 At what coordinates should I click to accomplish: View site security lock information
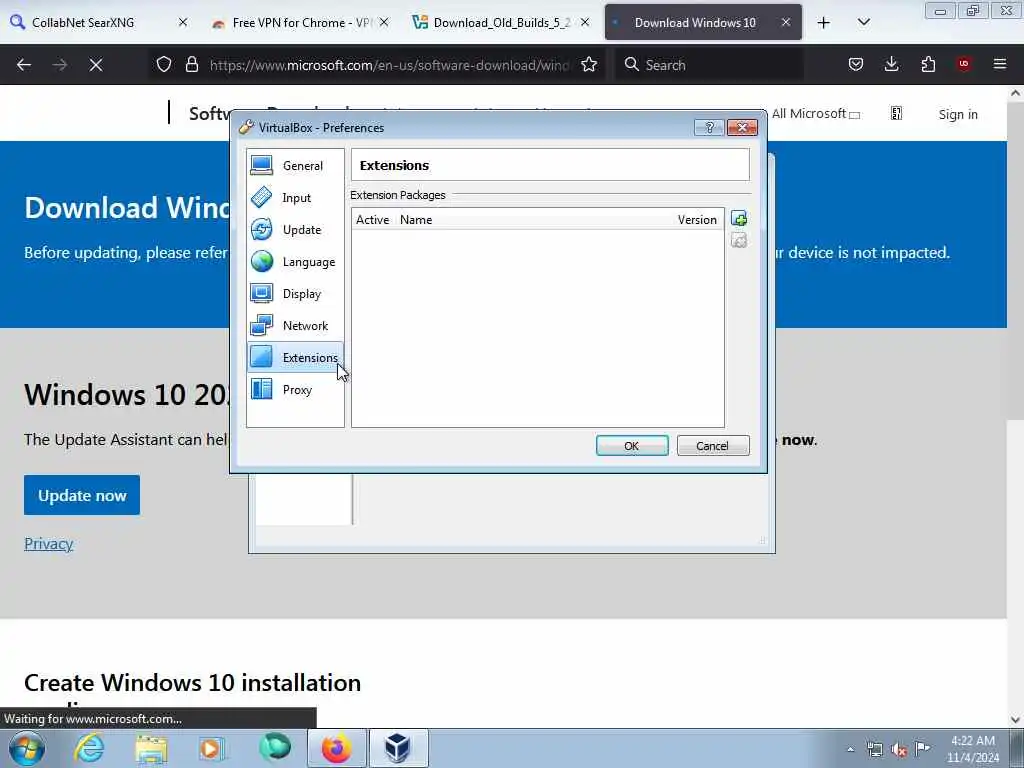click(191, 64)
